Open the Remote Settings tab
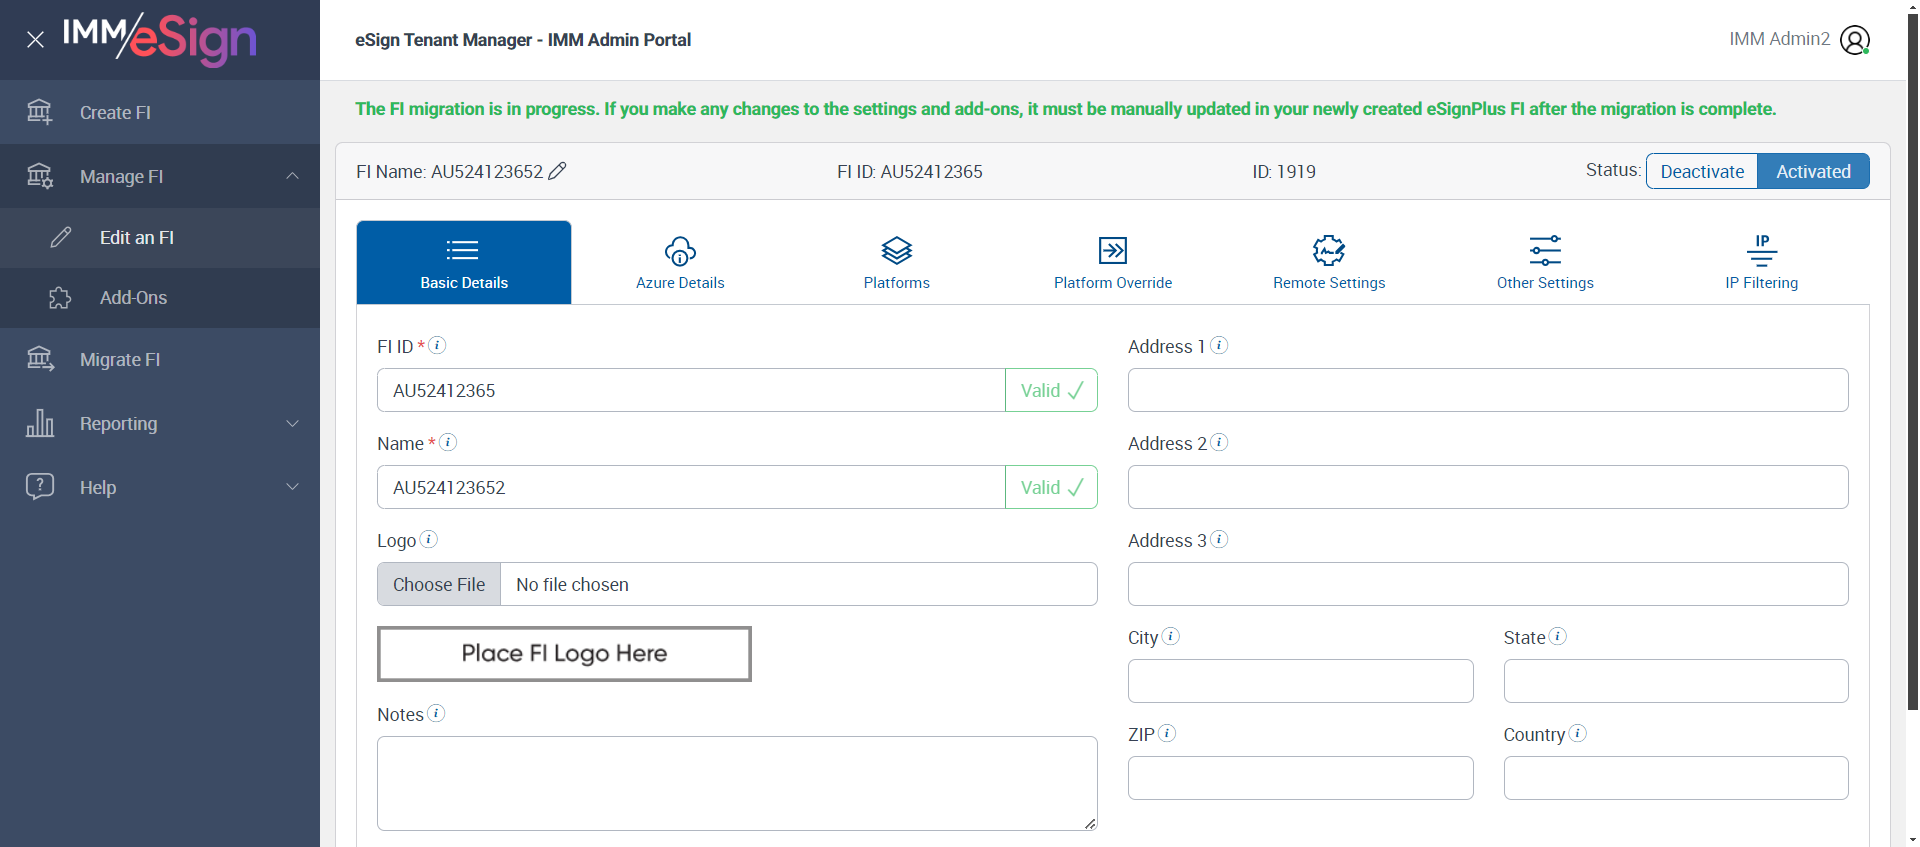1920x847 pixels. pos(1329,262)
